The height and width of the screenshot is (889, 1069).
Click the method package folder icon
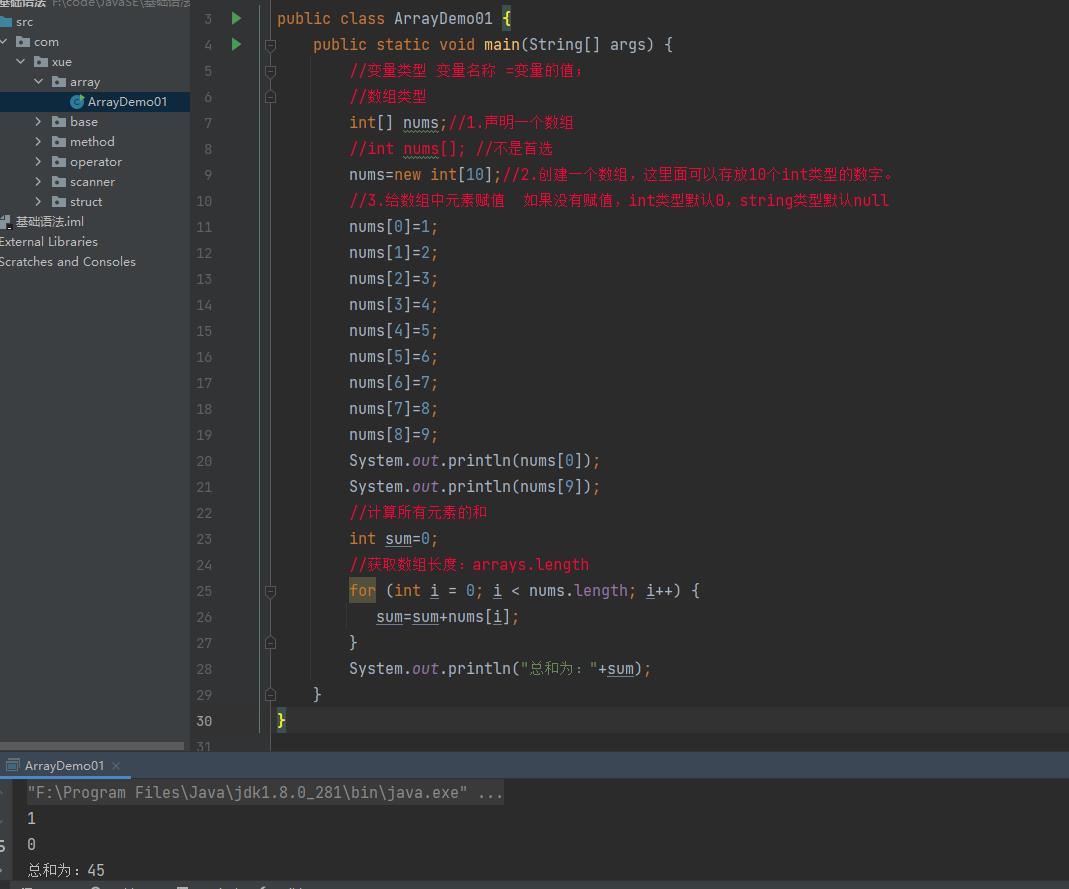(59, 142)
